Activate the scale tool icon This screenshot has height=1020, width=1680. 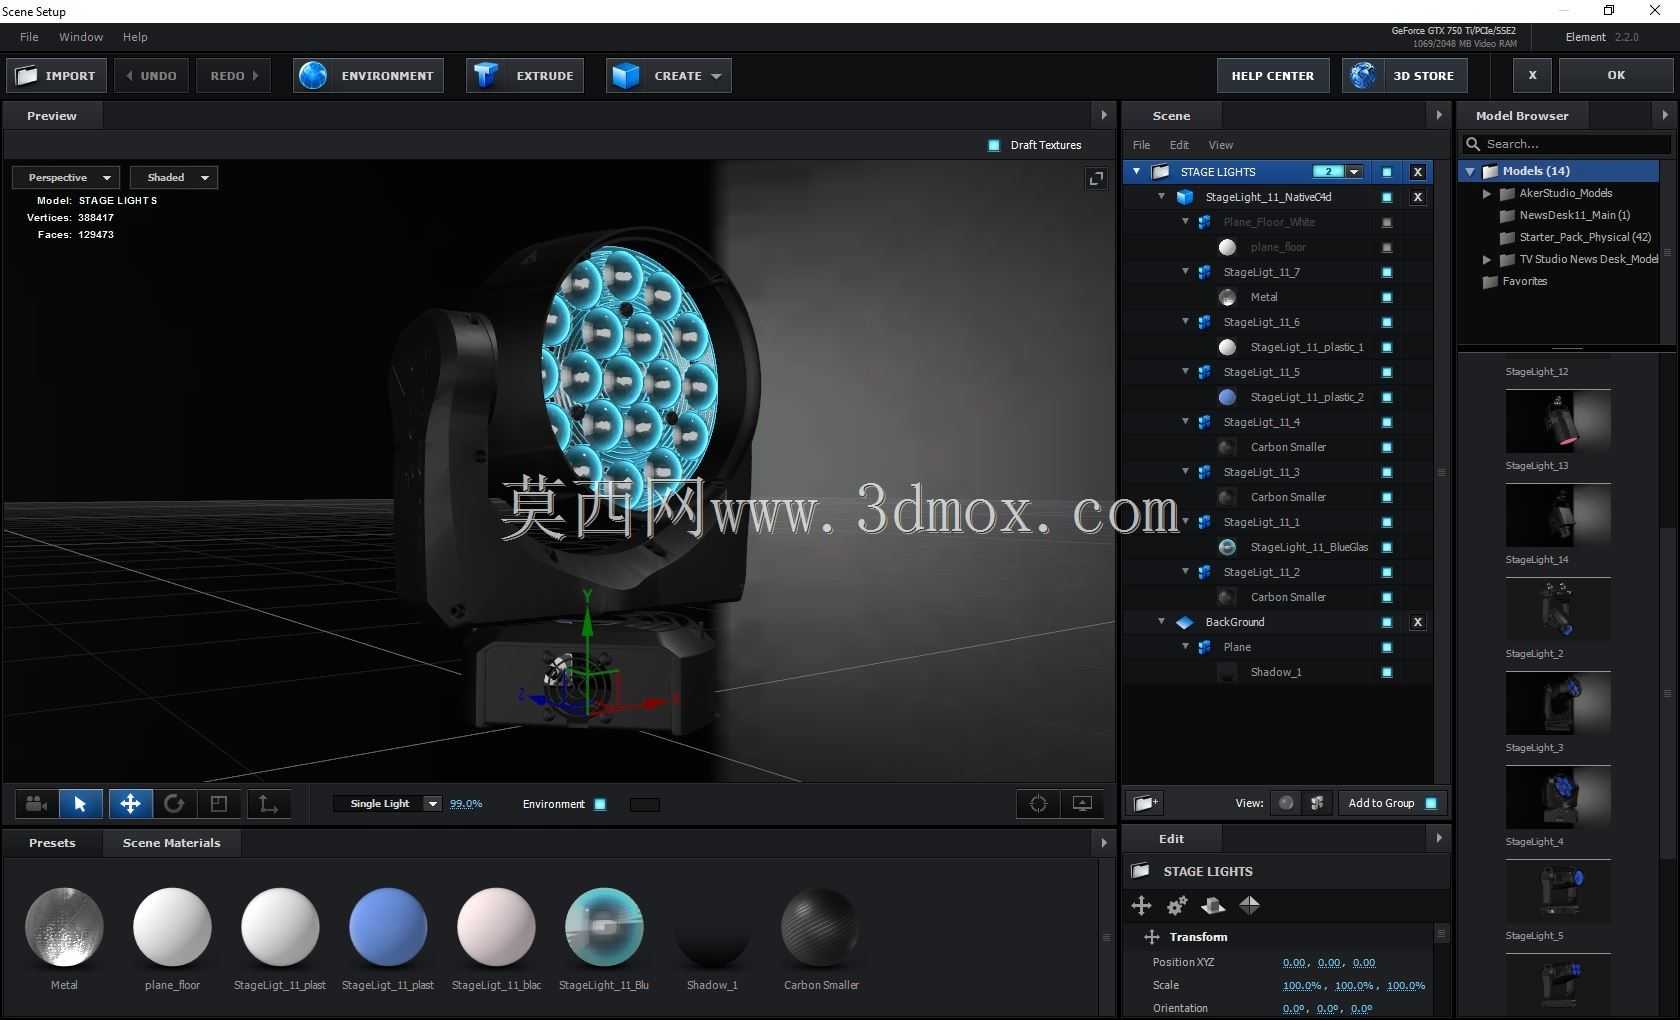(x=219, y=804)
